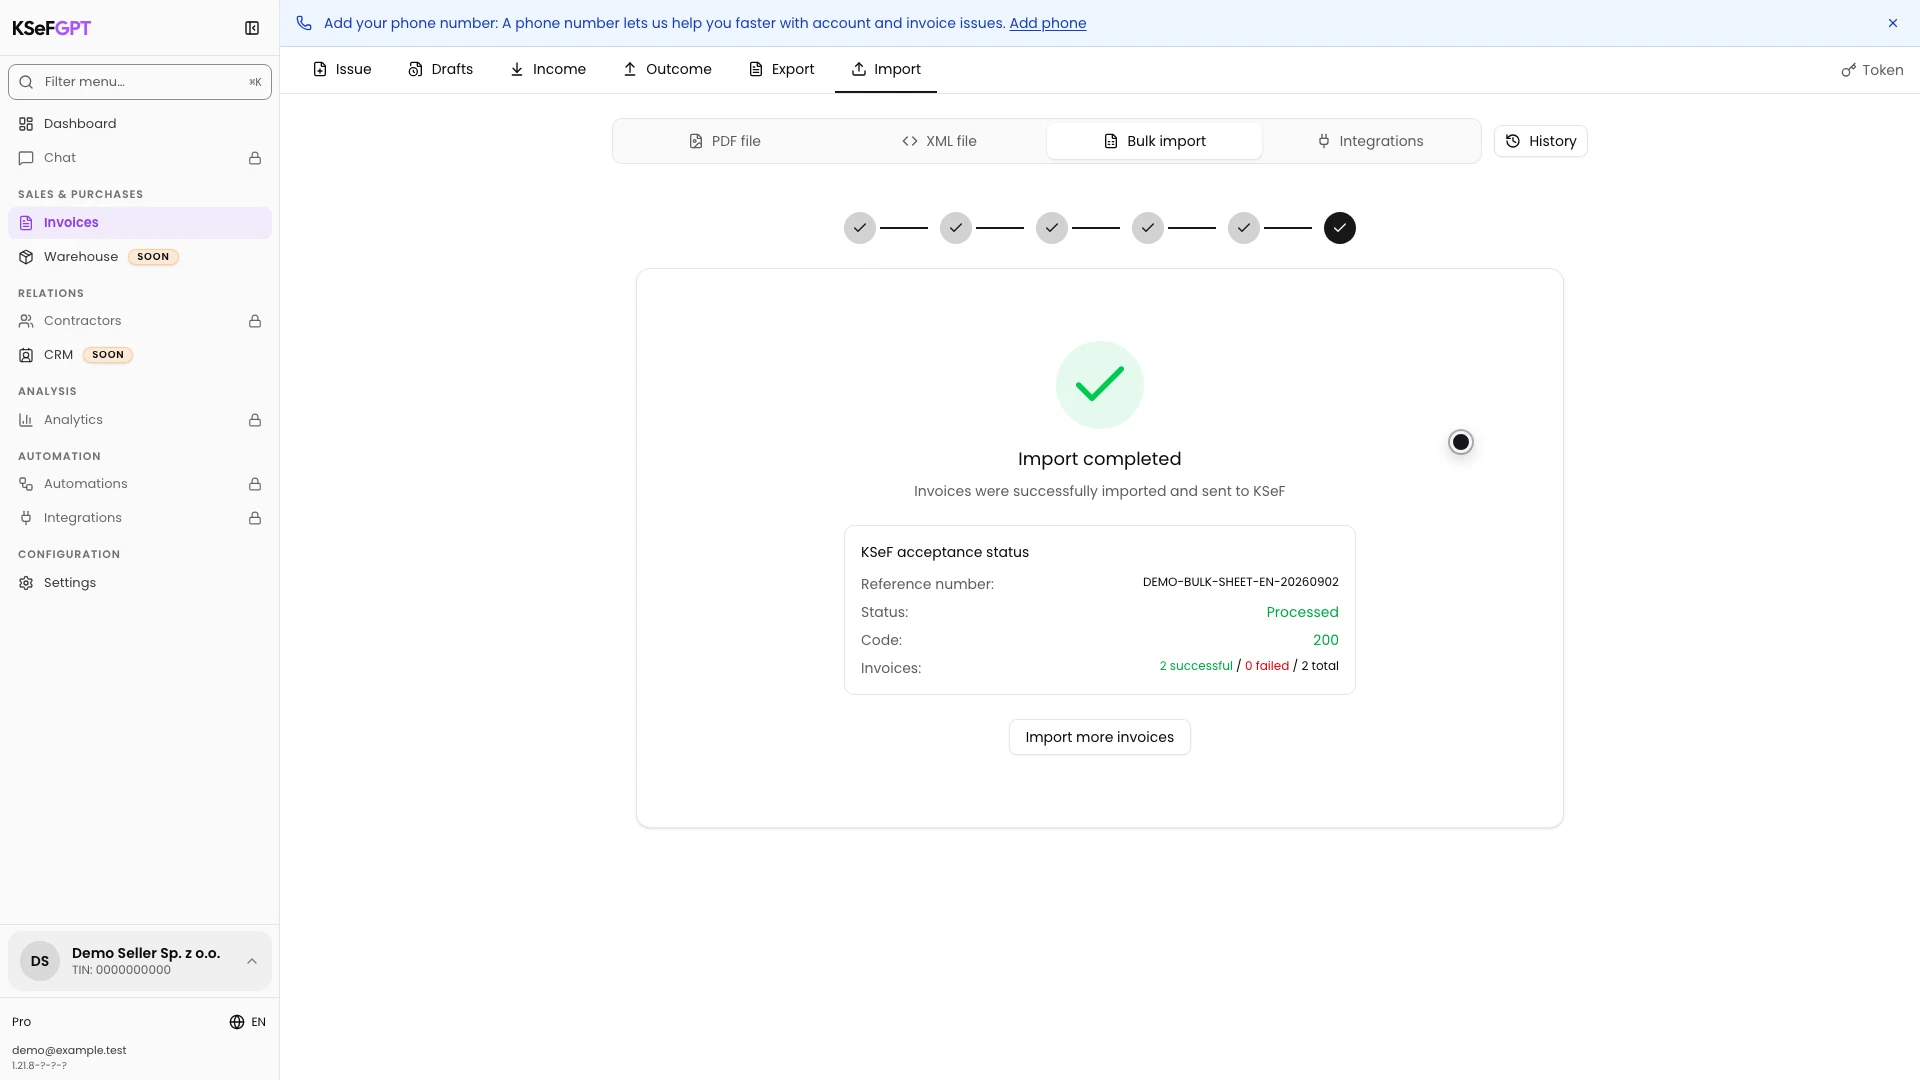Switch to Integrations import option
The image size is (1920, 1080).
coord(1369,141)
